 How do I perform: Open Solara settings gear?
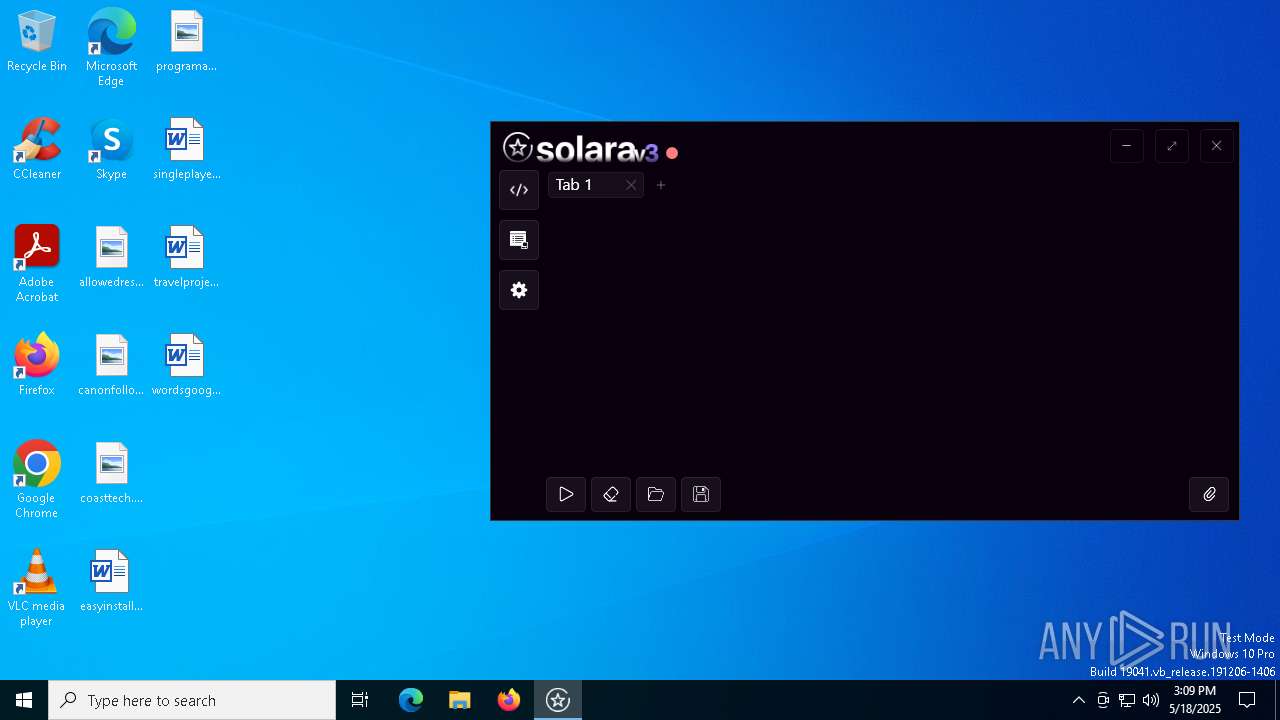click(519, 290)
